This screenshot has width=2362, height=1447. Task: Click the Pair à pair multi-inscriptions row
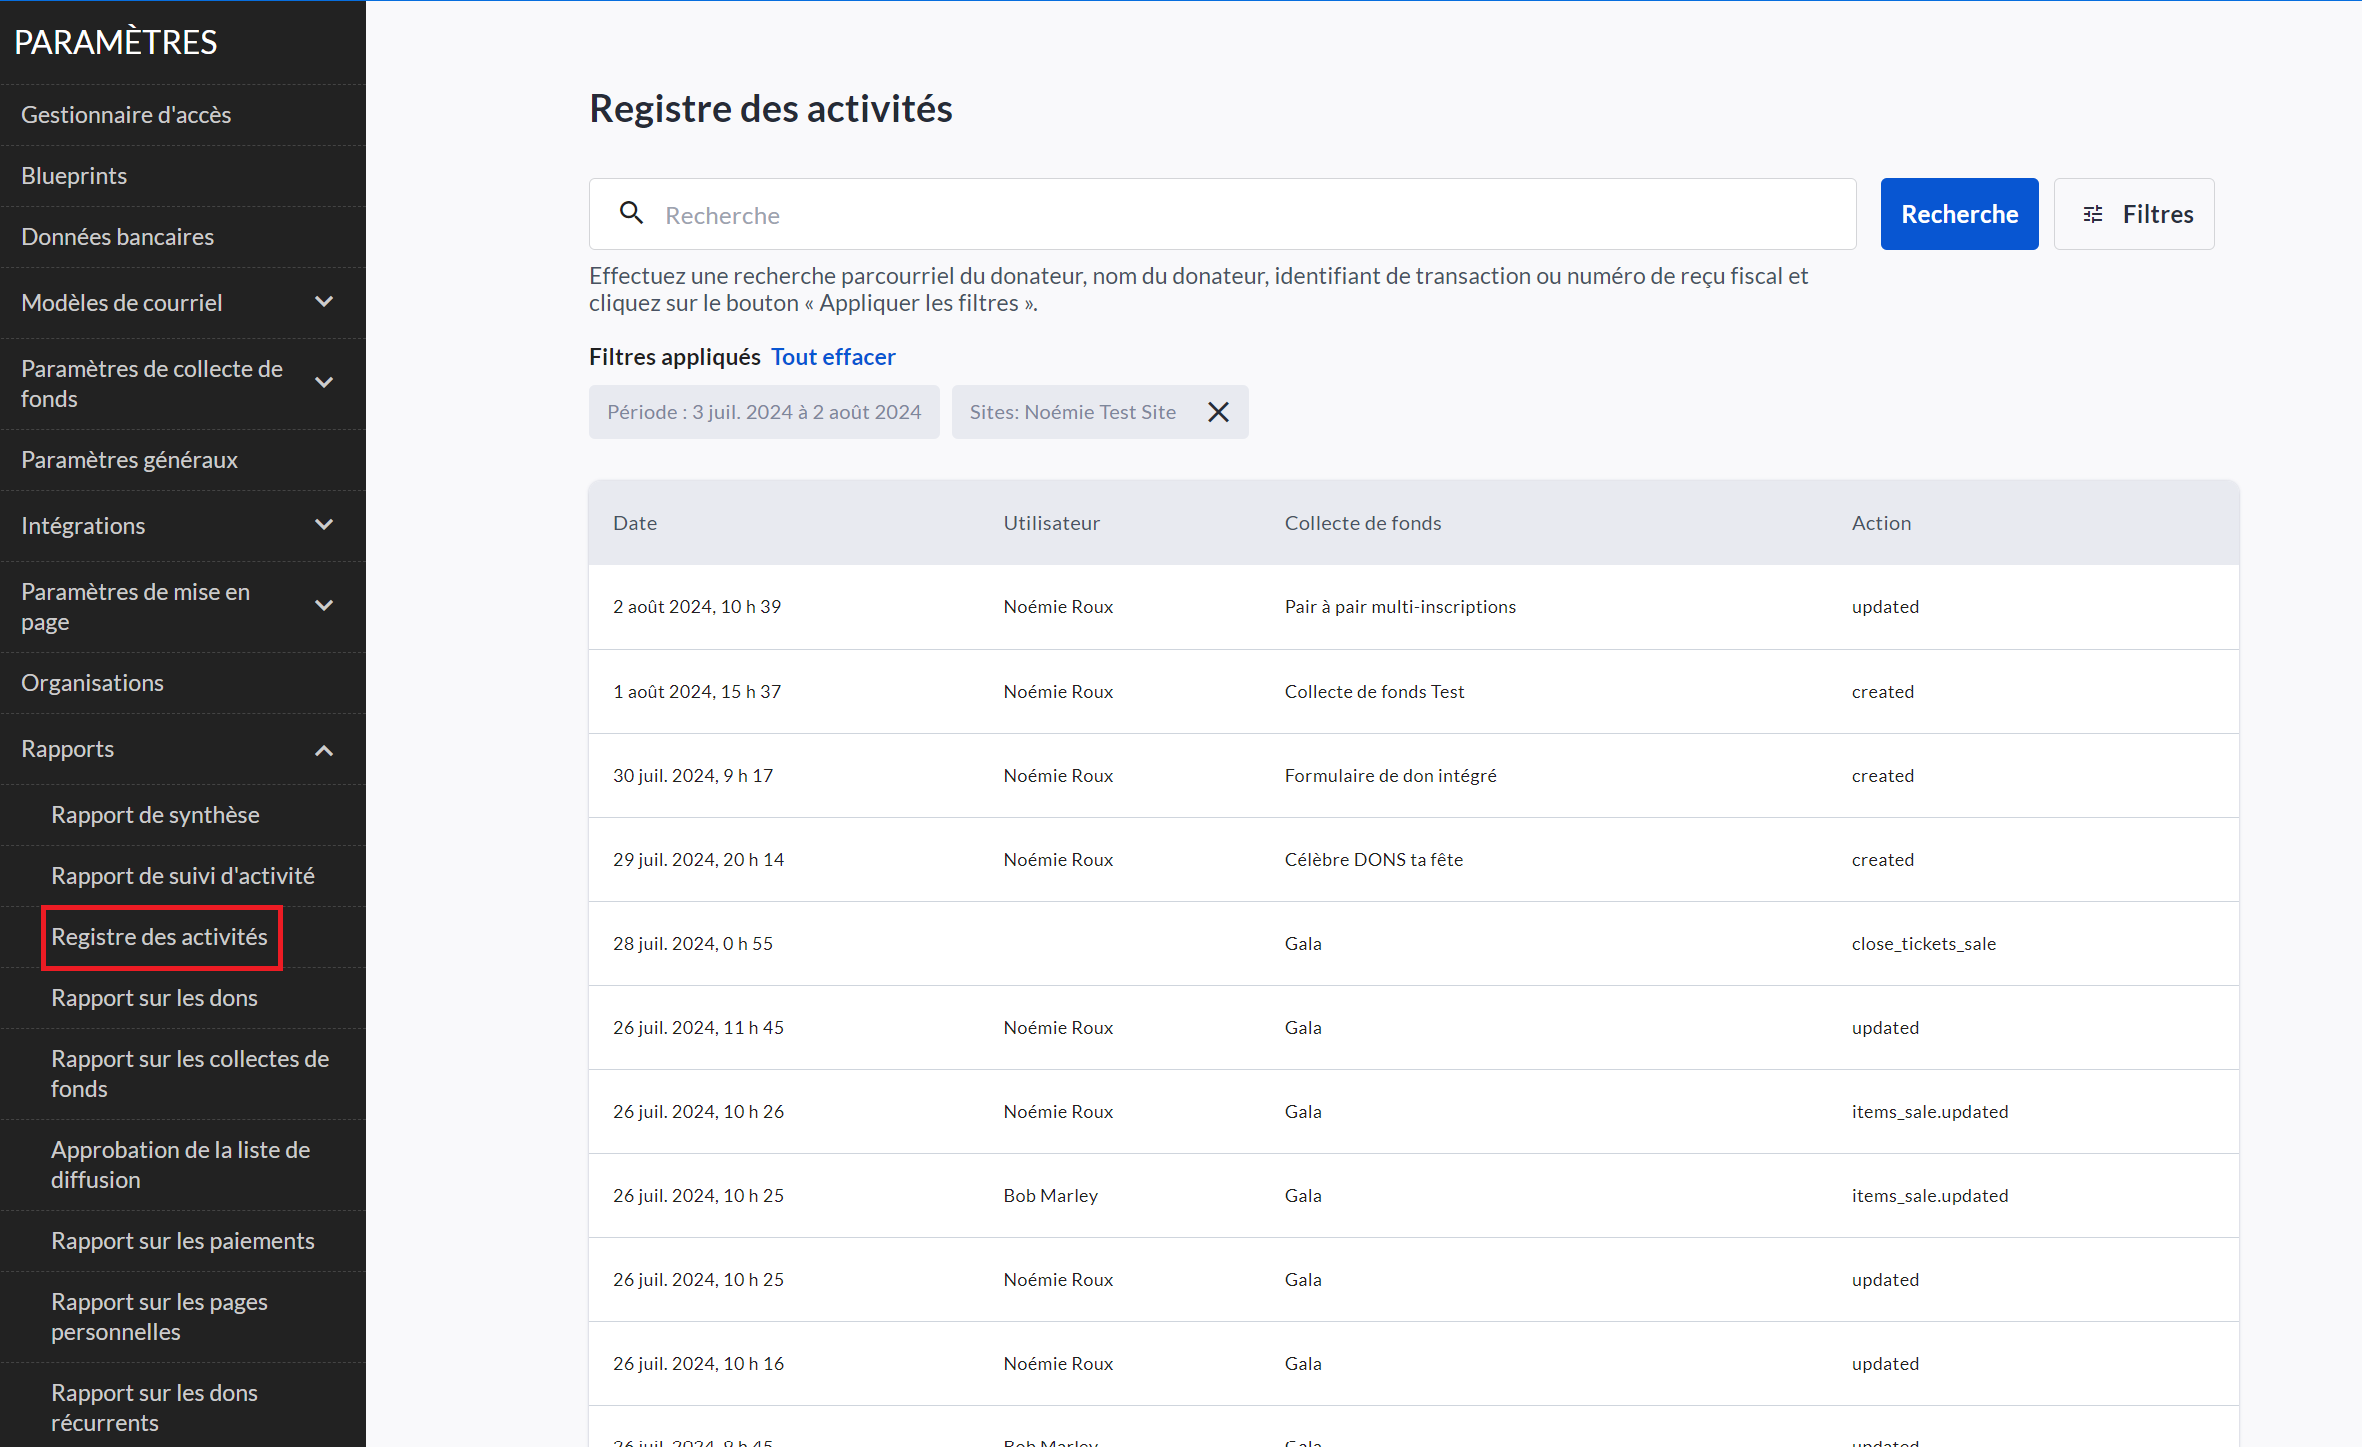1400,607
